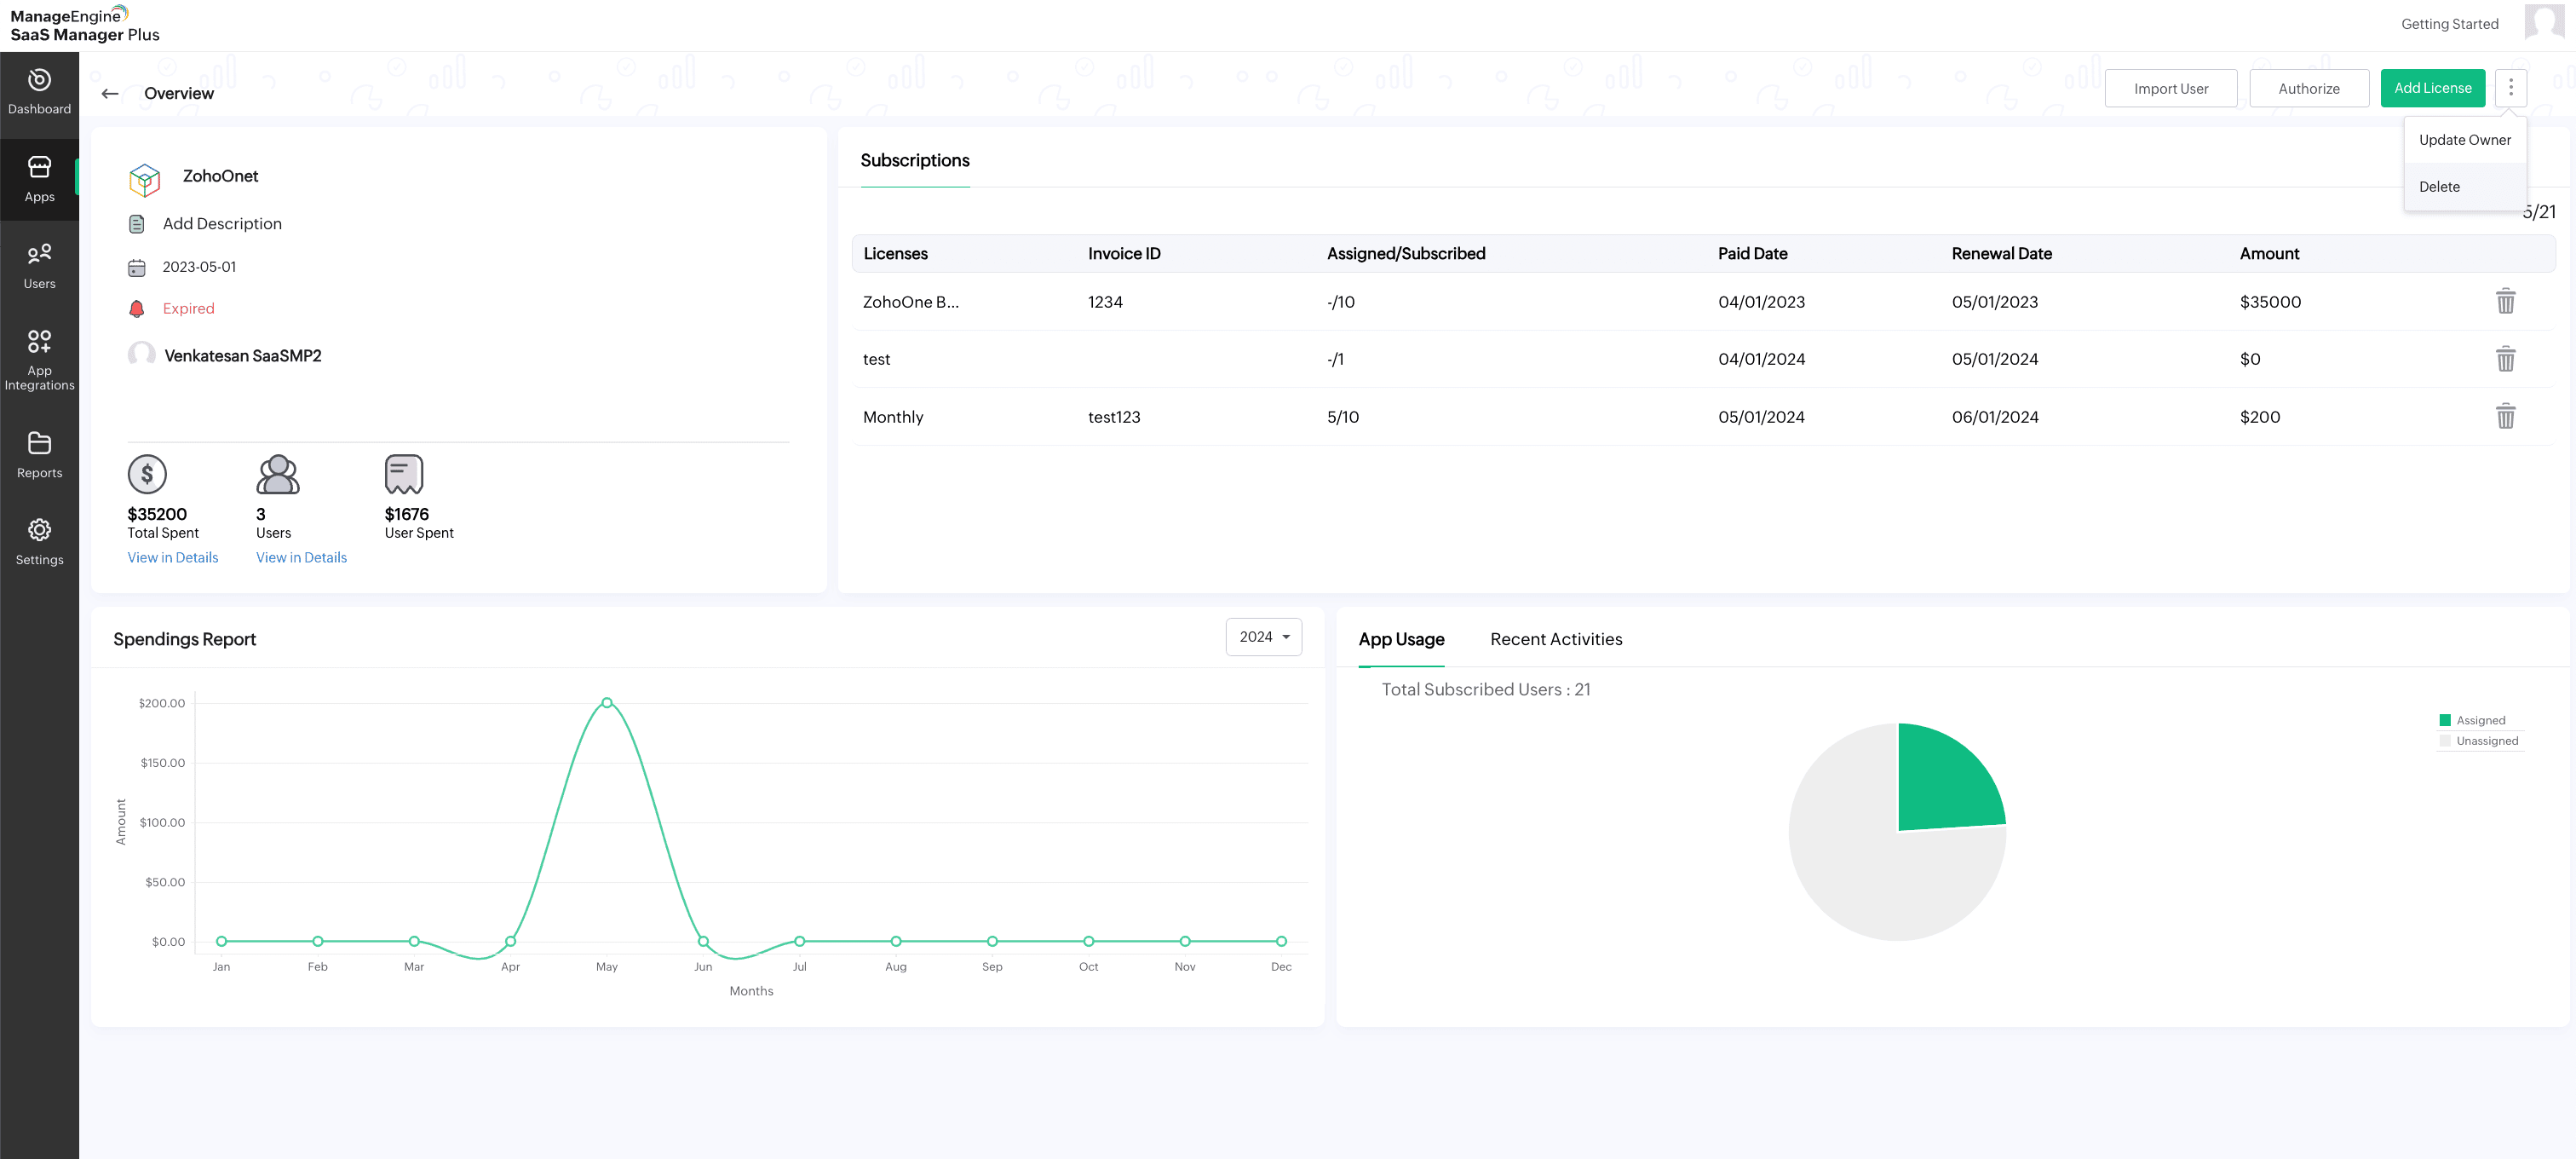The height and width of the screenshot is (1159, 2576).
Task: Click the three-dot more options button
Action: click(x=2510, y=88)
